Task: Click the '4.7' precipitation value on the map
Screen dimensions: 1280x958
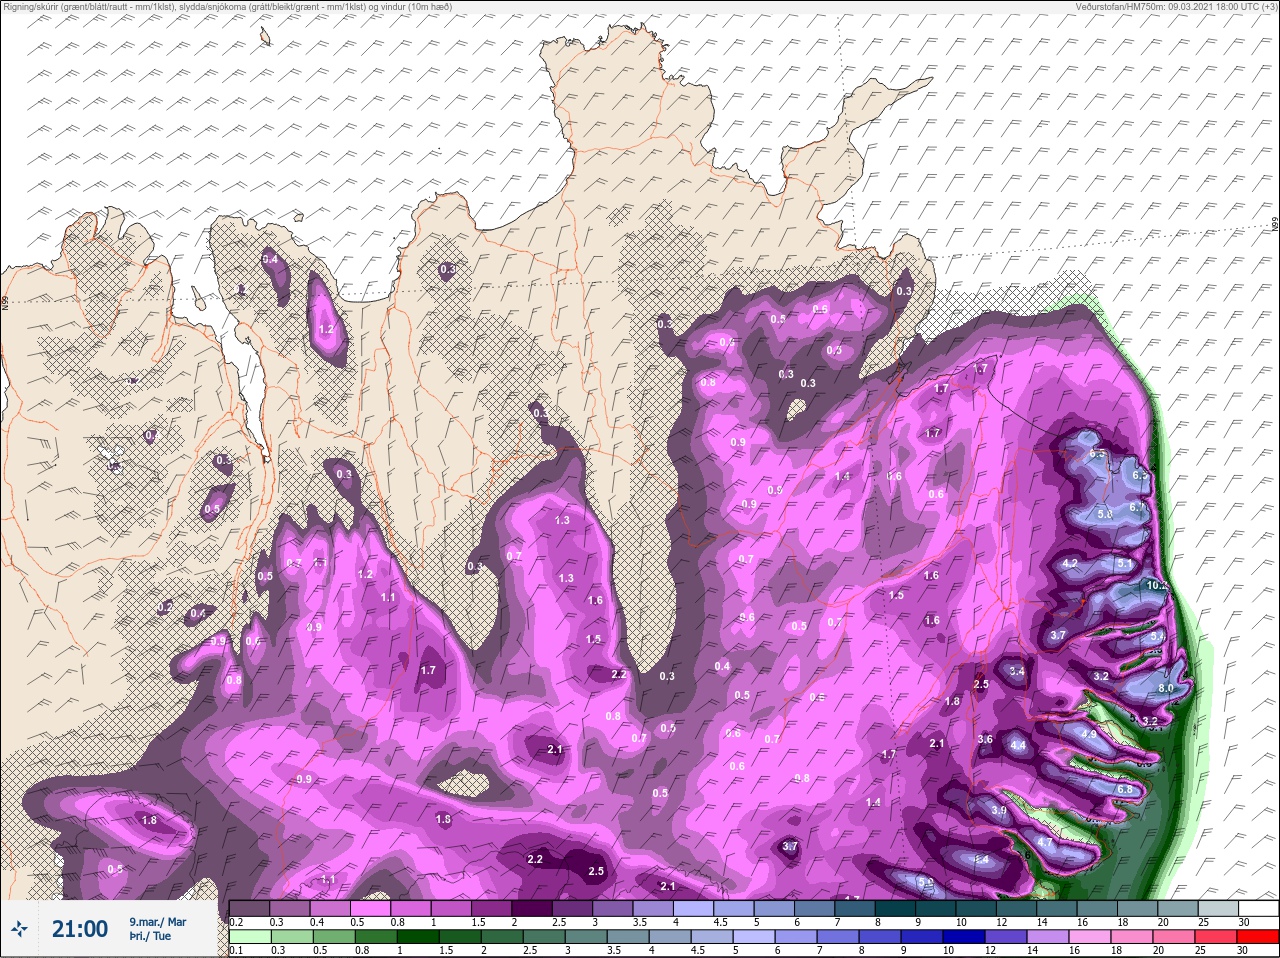Action: click(1046, 842)
